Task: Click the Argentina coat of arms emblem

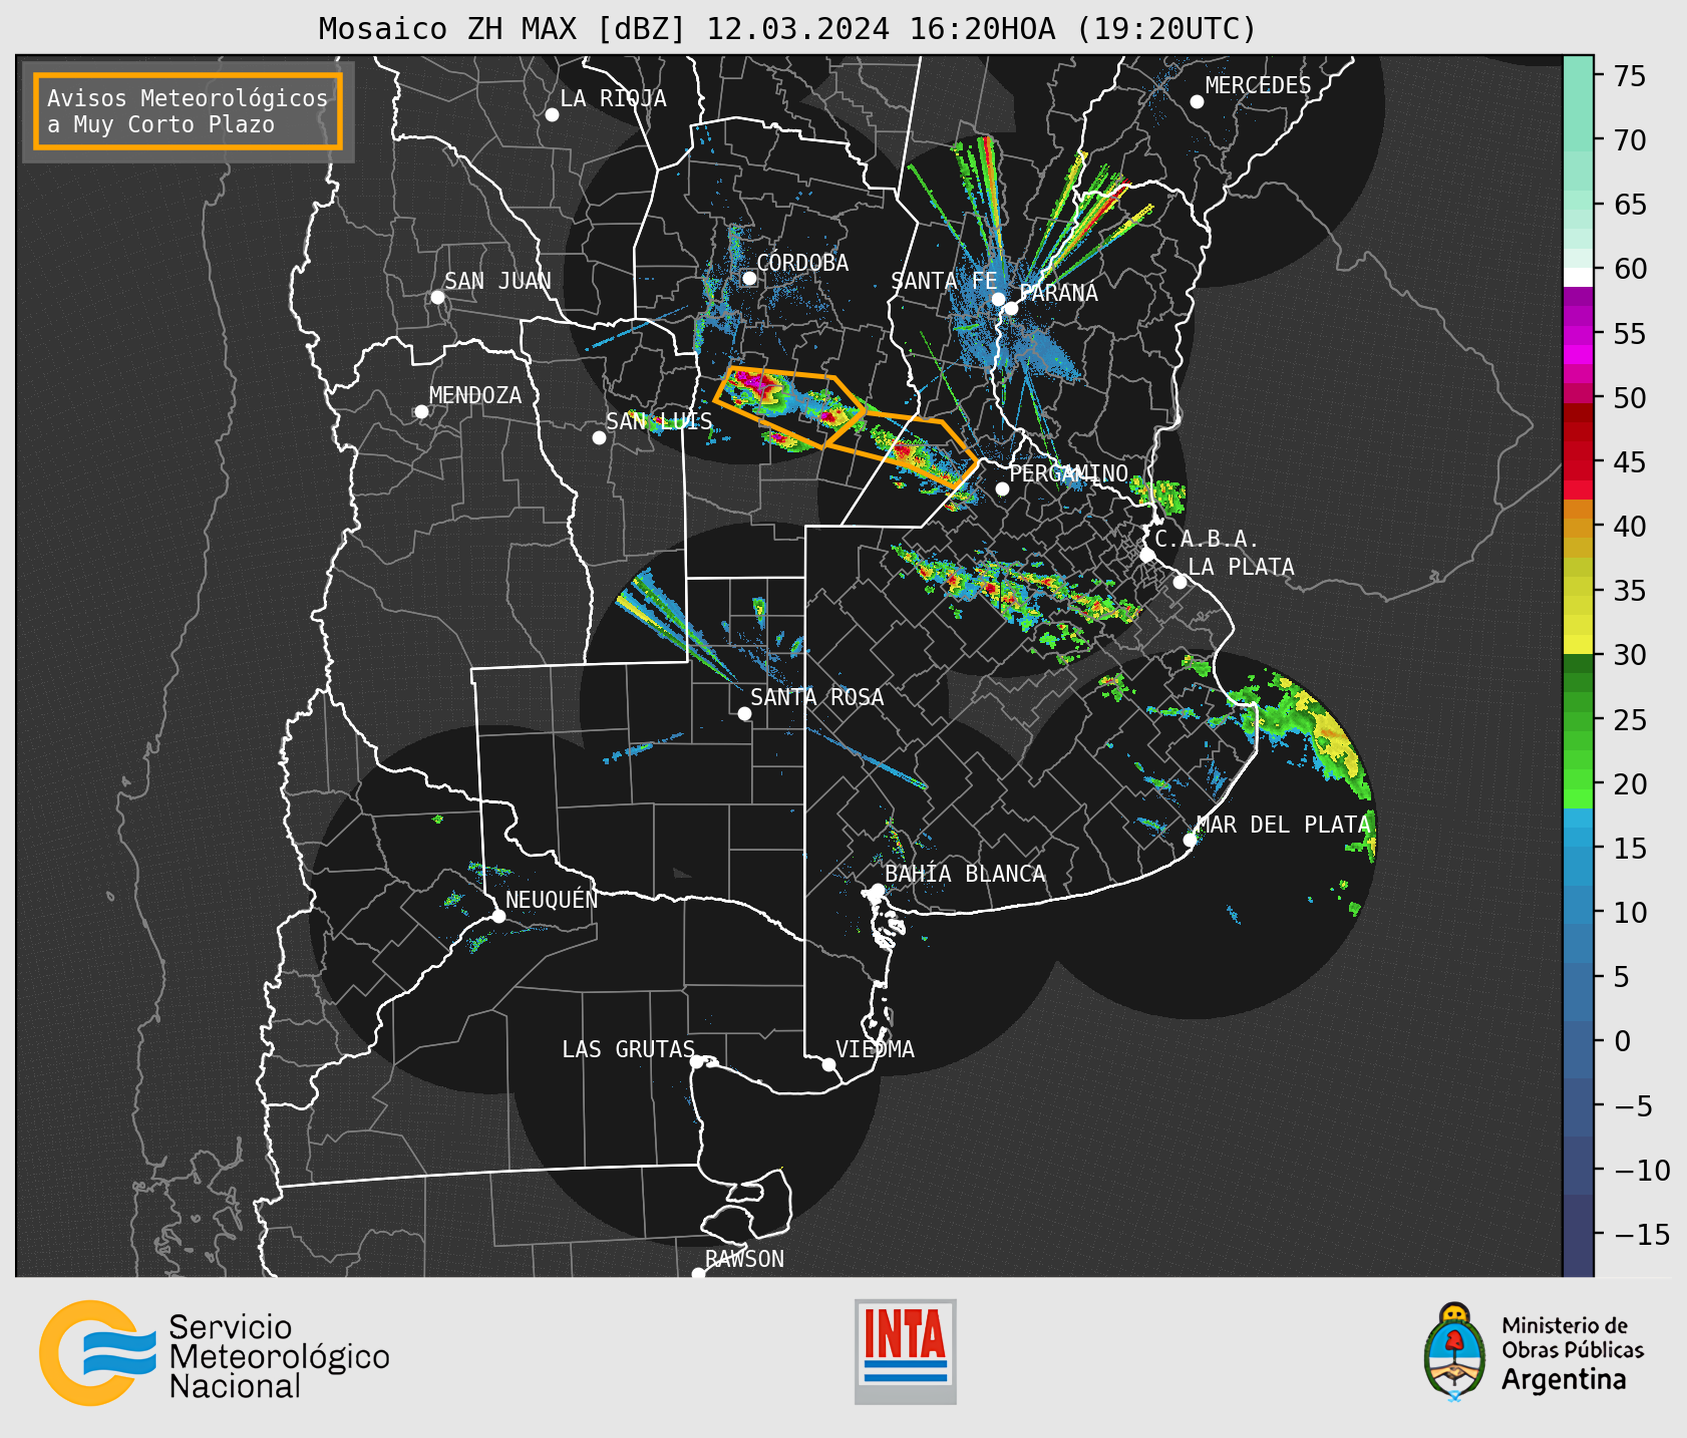Action: pyautogui.click(x=1454, y=1352)
